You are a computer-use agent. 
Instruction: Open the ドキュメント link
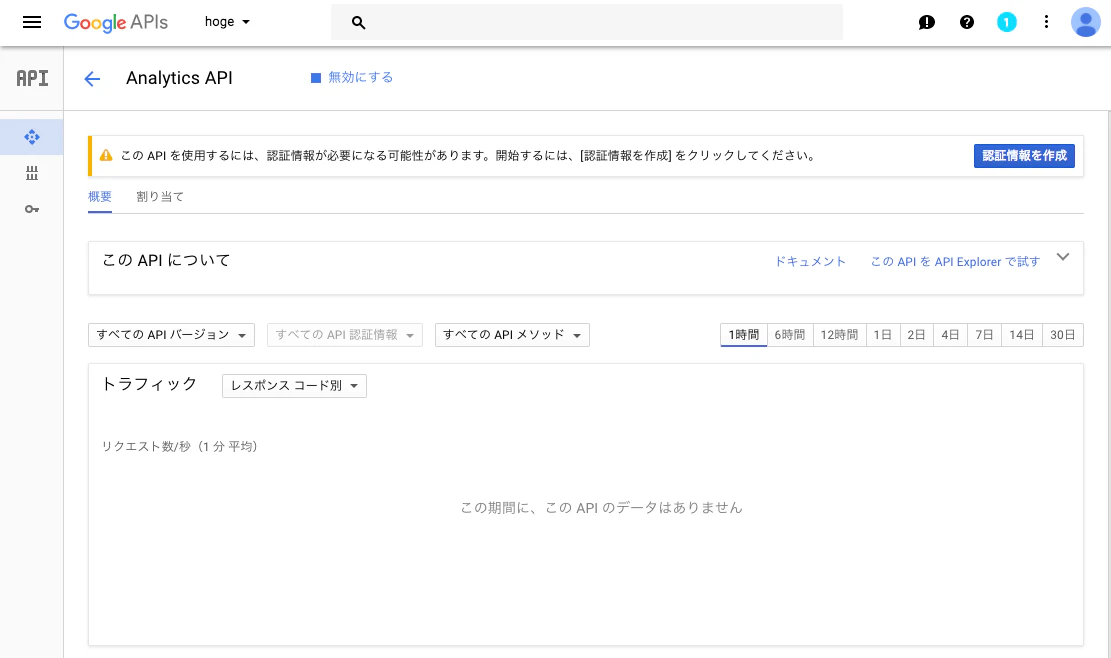(x=810, y=261)
